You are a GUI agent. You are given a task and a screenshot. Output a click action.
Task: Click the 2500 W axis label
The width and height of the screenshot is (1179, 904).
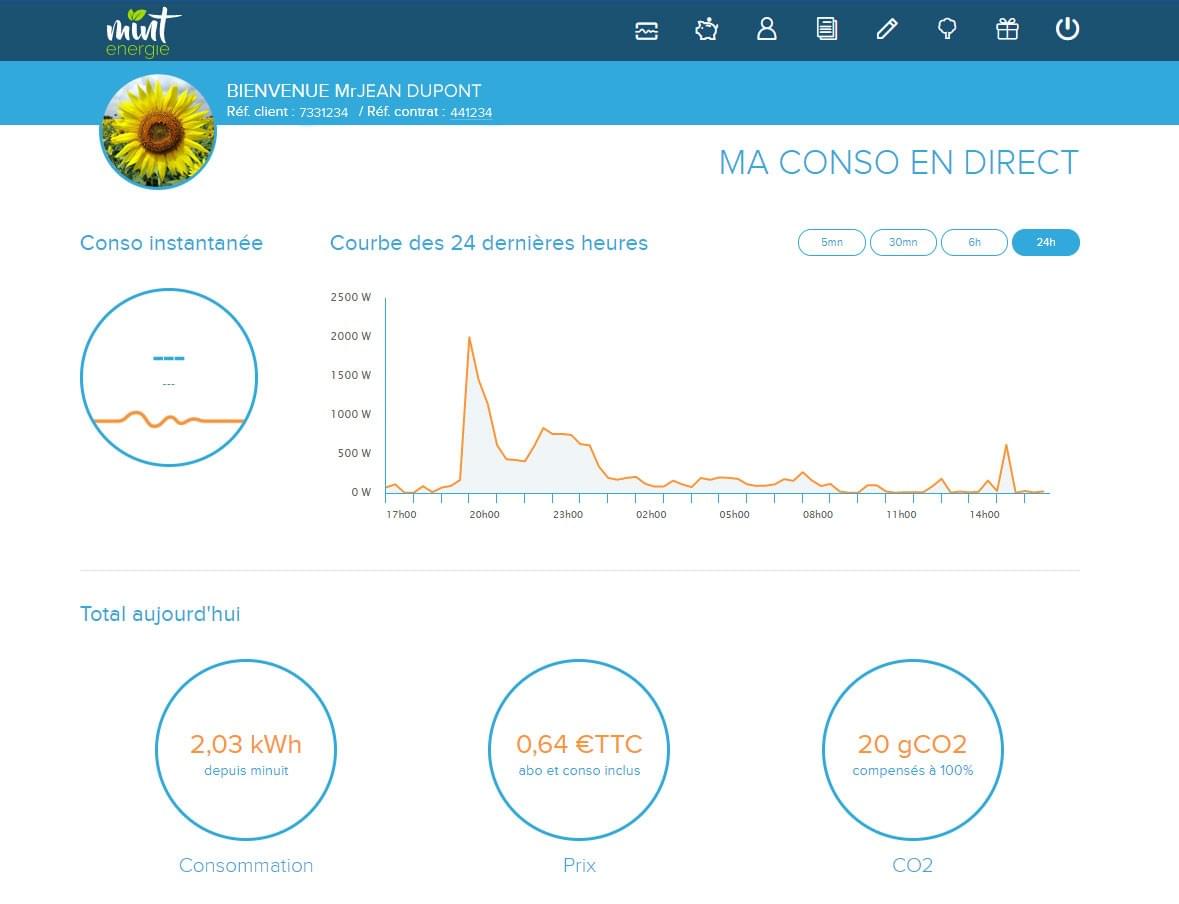point(350,297)
